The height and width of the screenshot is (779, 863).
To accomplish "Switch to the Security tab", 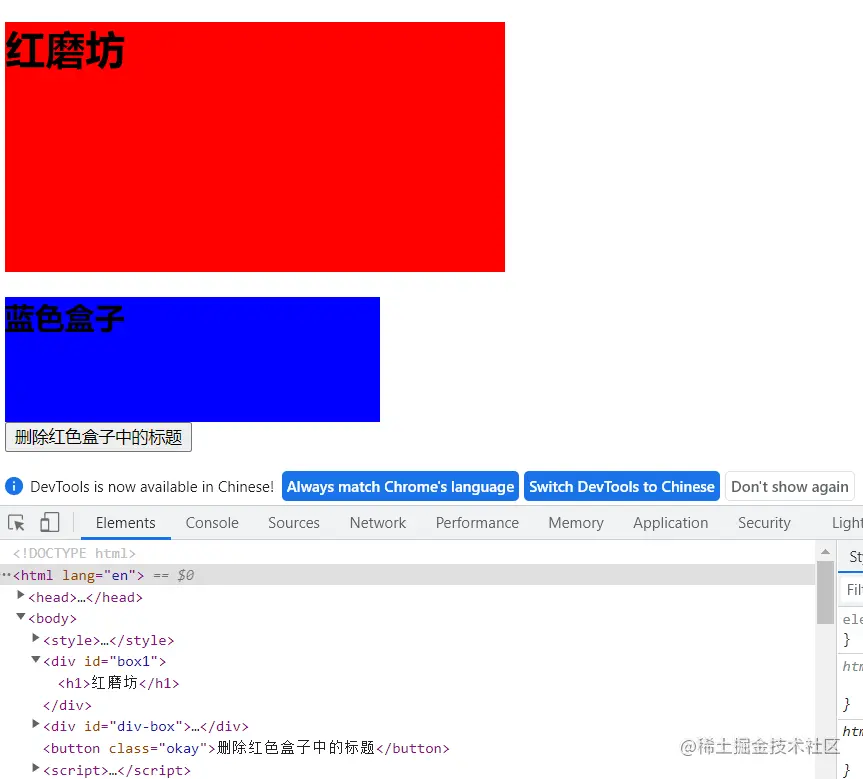I will pyautogui.click(x=764, y=523).
